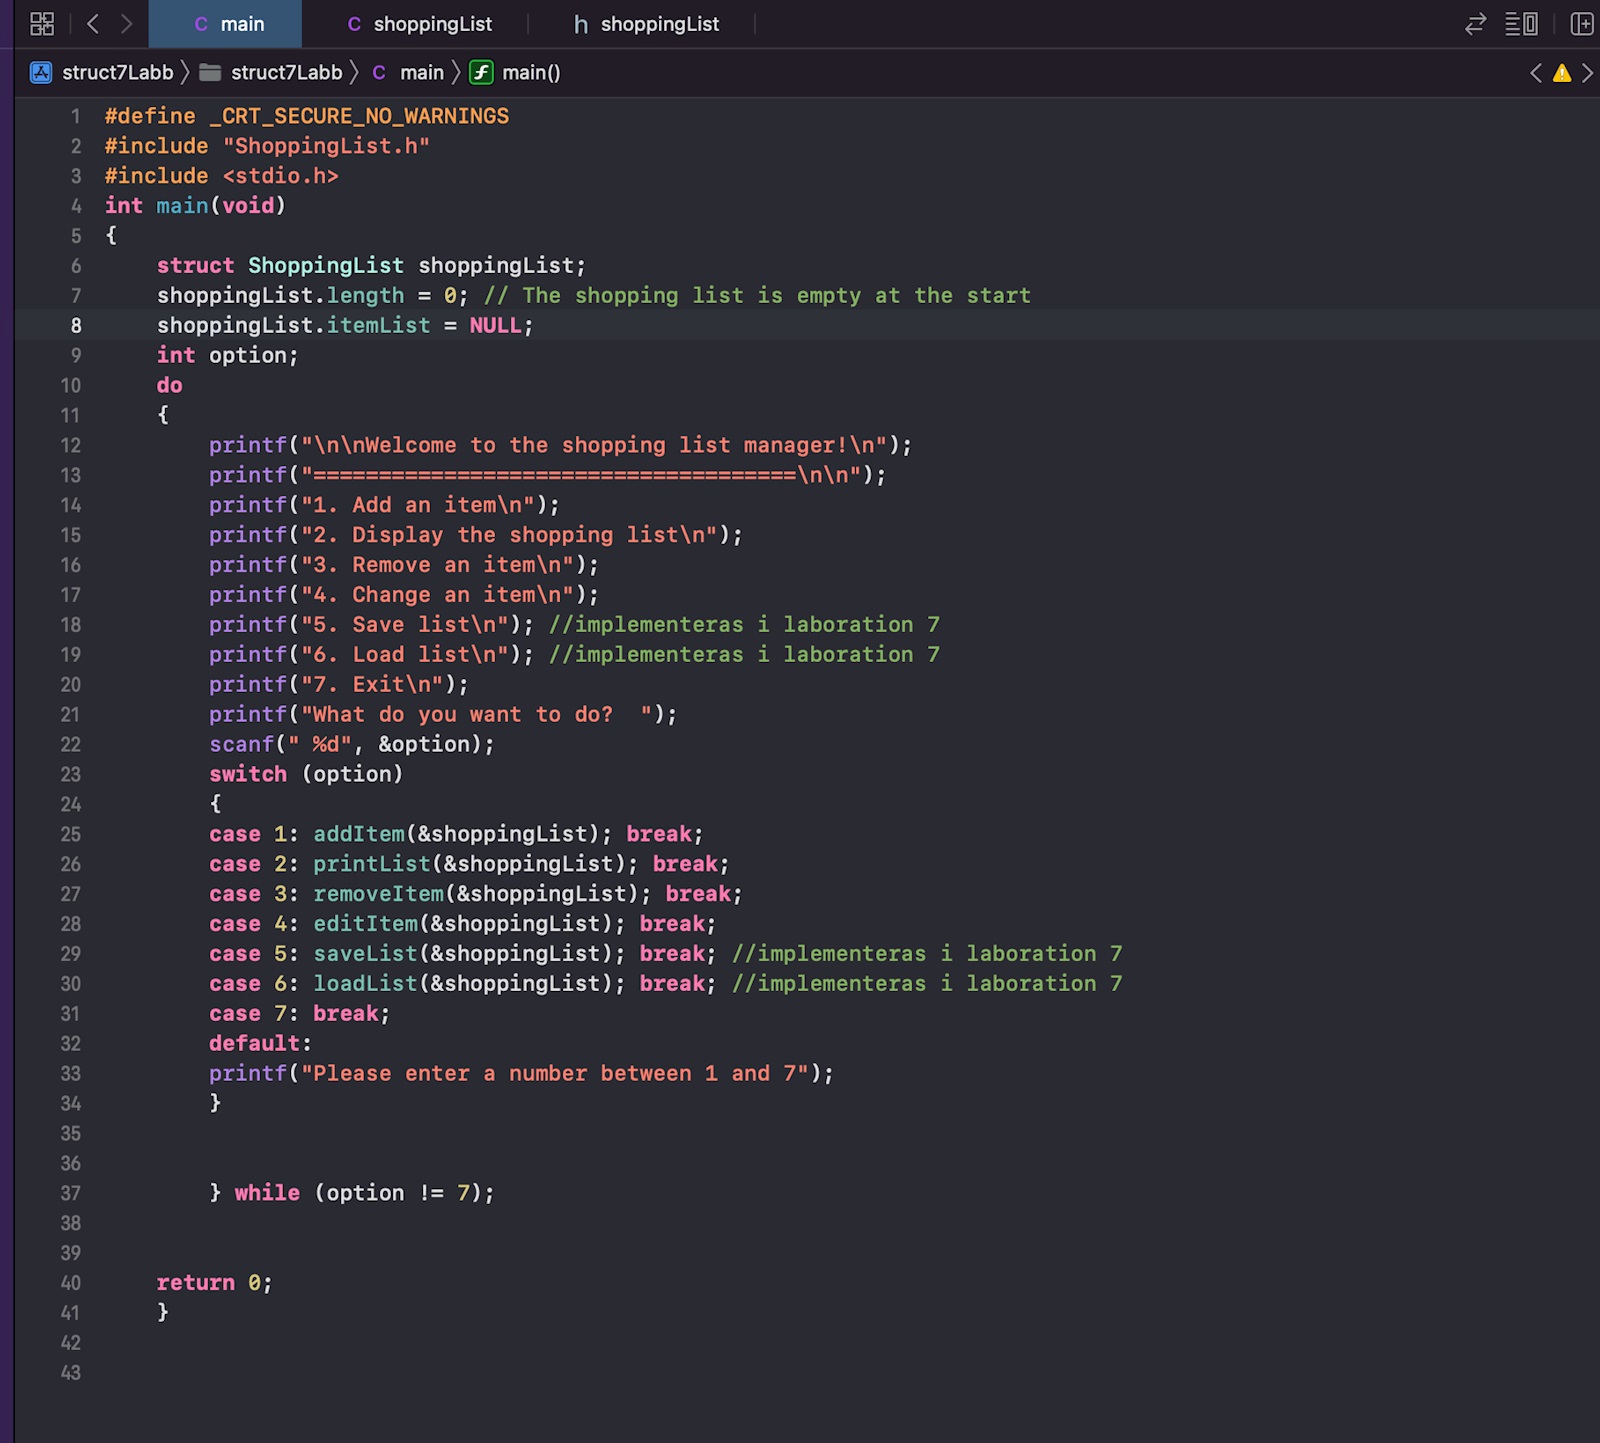Screen dimensions: 1600x1443
Task: Add editor on right
Action: click(x=1581, y=24)
